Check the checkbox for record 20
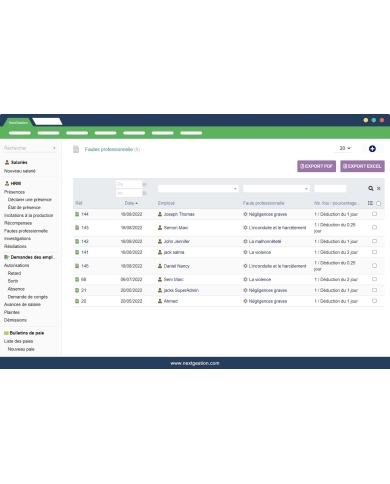Screen dimensions: 390x484 pyautogui.click(x=374, y=301)
